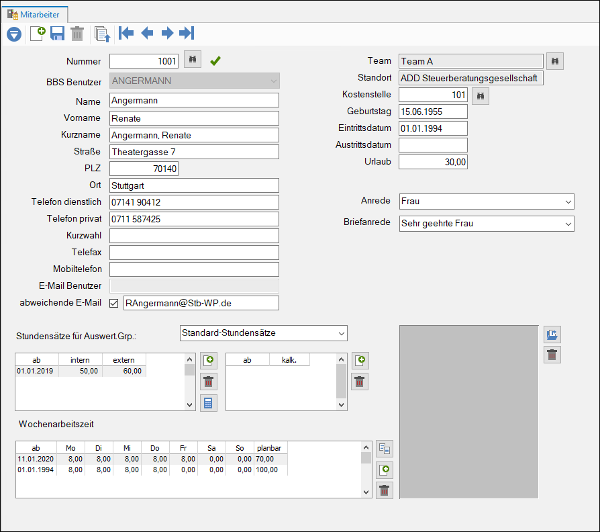
Task: Click the copy/export documents toolbar icon
Action: pyautogui.click(x=103, y=34)
